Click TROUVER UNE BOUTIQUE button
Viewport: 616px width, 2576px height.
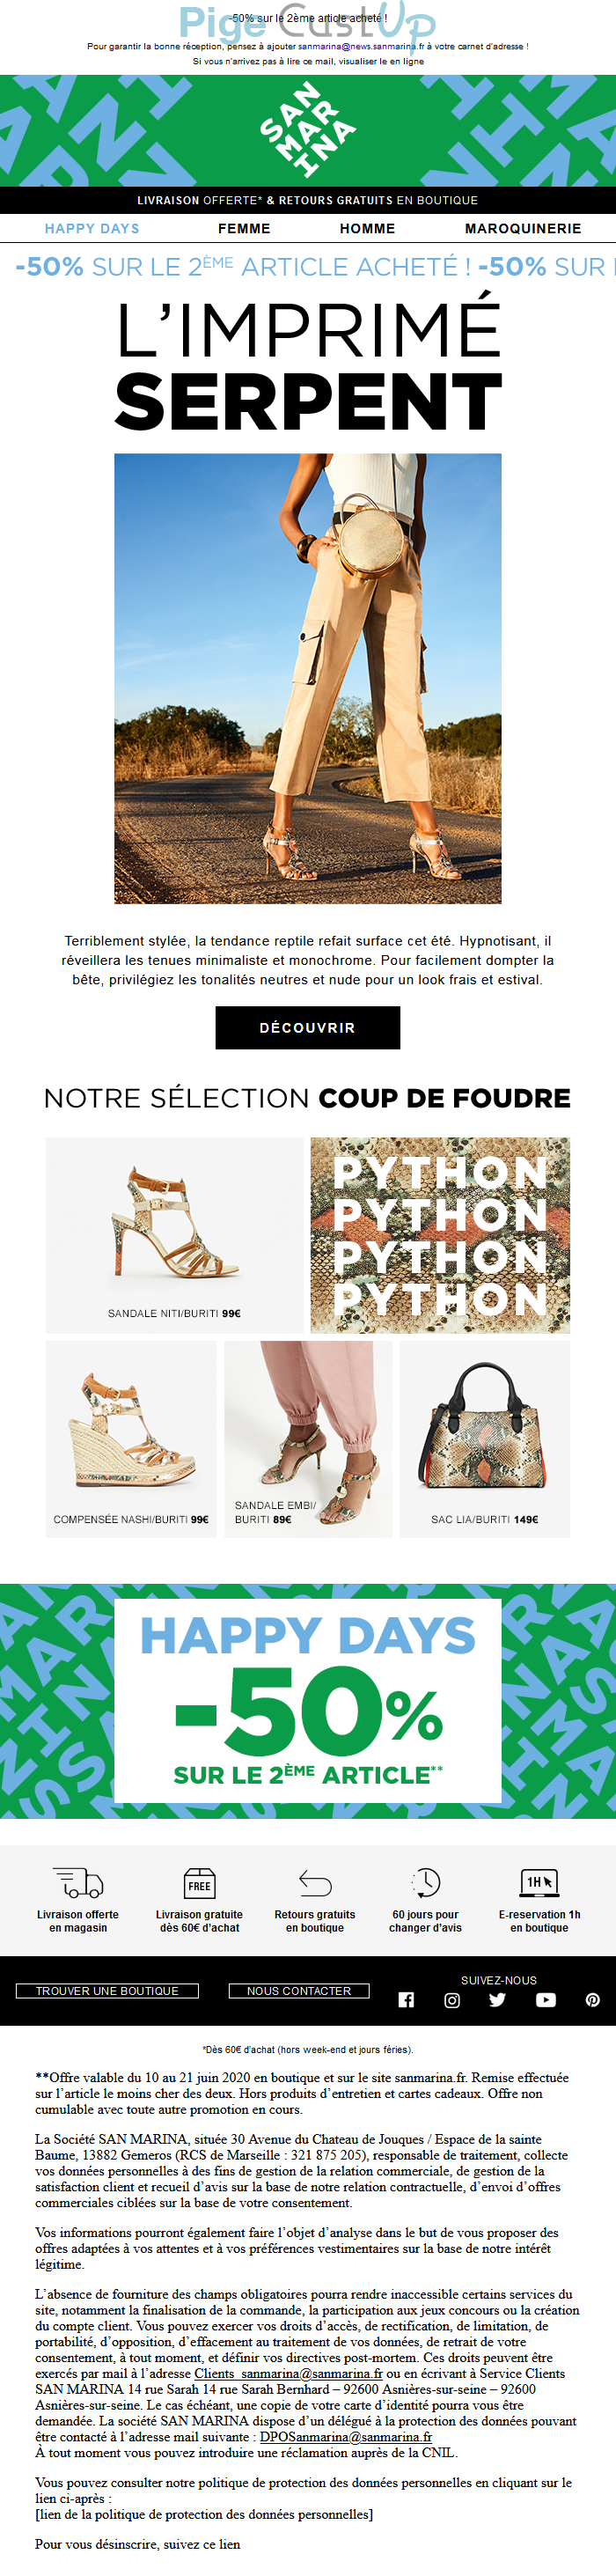(x=107, y=1991)
